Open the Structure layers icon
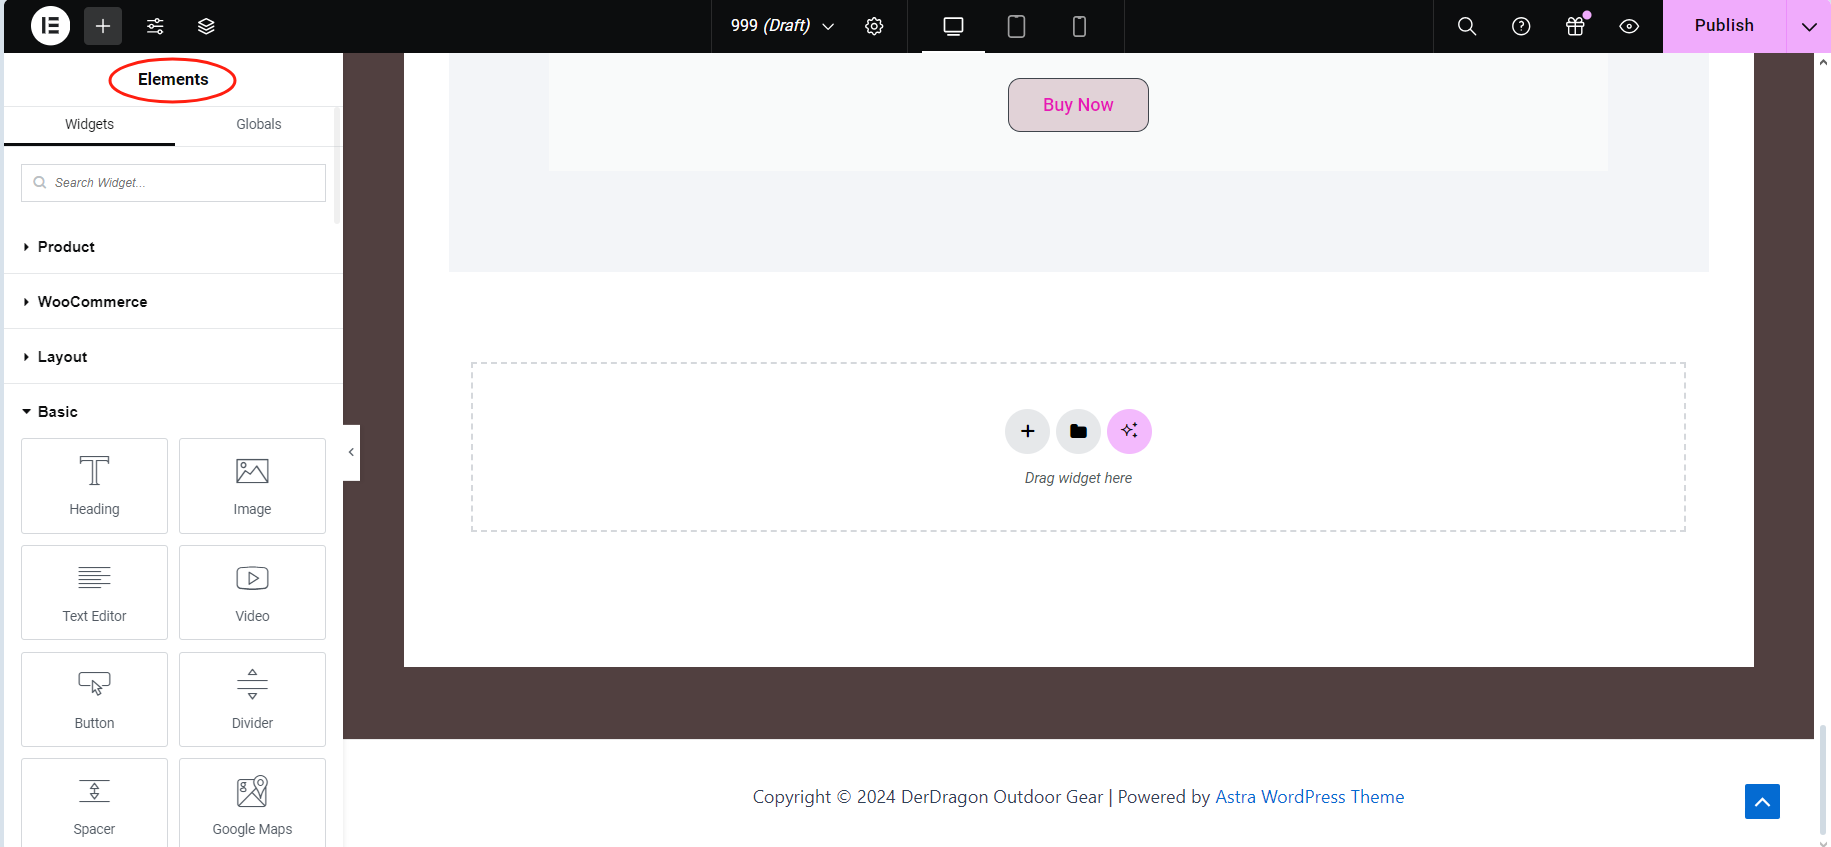Image resolution: width=1831 pixels, height=847 pixels. (206, 26)
